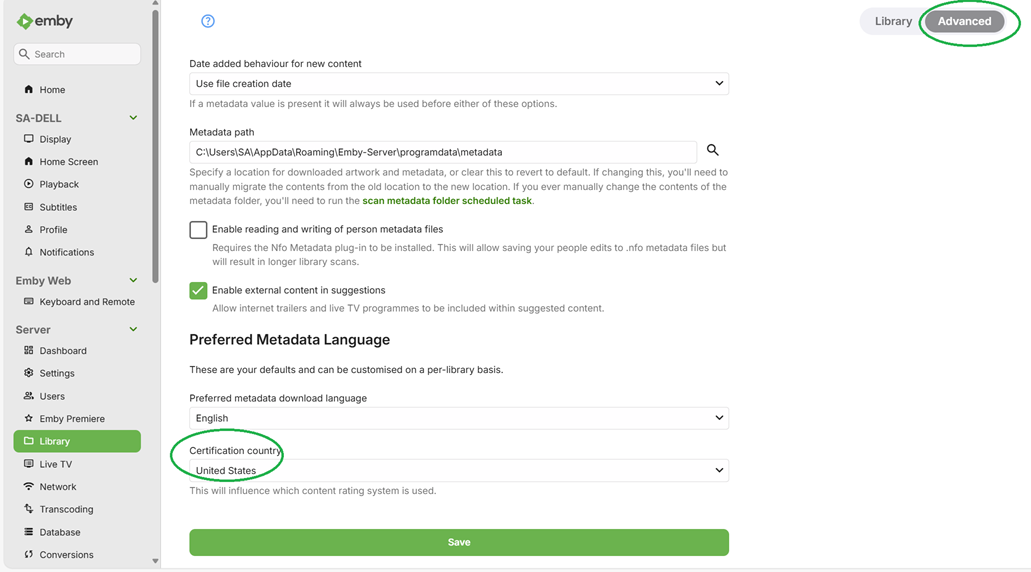Open Date added behaviour dropdown
Image resolution: width=1031 pixels, height=572 pixels.
coord(458,84)
